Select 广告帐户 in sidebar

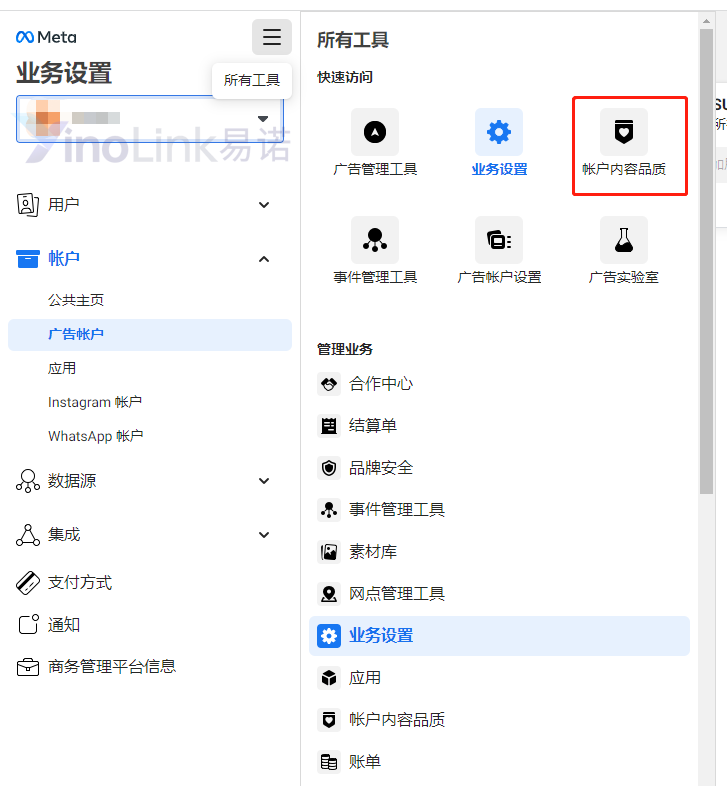[x=150, y=334]
